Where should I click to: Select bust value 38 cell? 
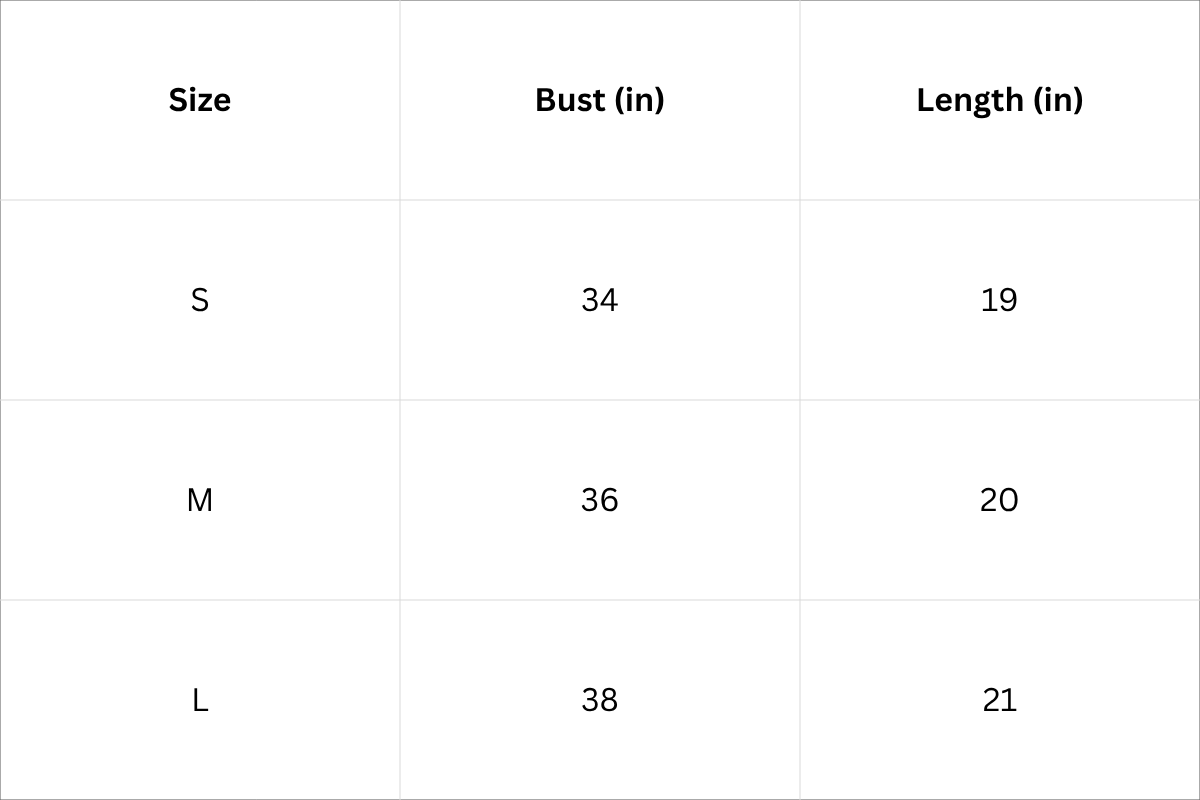[x=600, y=700]
